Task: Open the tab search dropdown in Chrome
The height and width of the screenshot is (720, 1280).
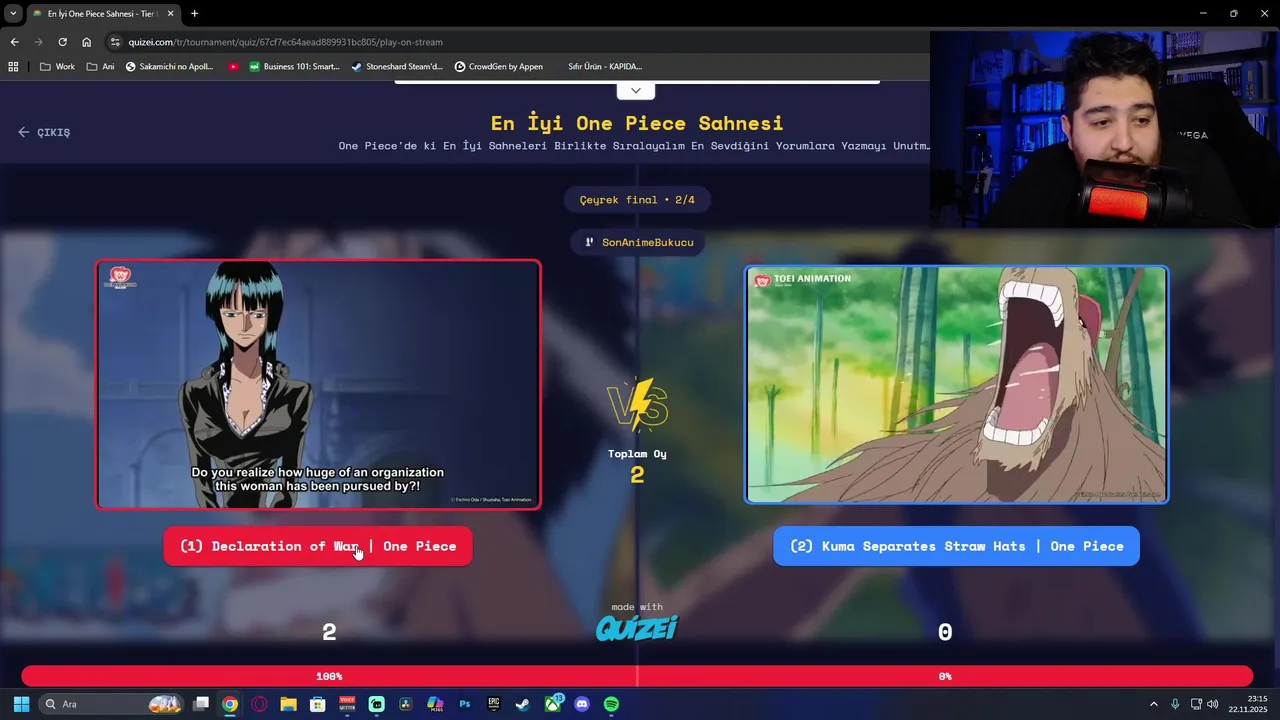Action: [x=13, y=13]
